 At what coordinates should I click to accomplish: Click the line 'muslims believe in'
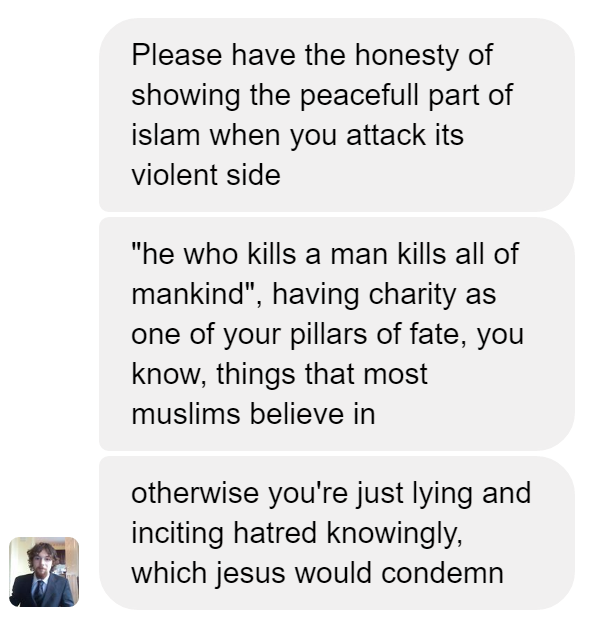click(x=253, y=414)
